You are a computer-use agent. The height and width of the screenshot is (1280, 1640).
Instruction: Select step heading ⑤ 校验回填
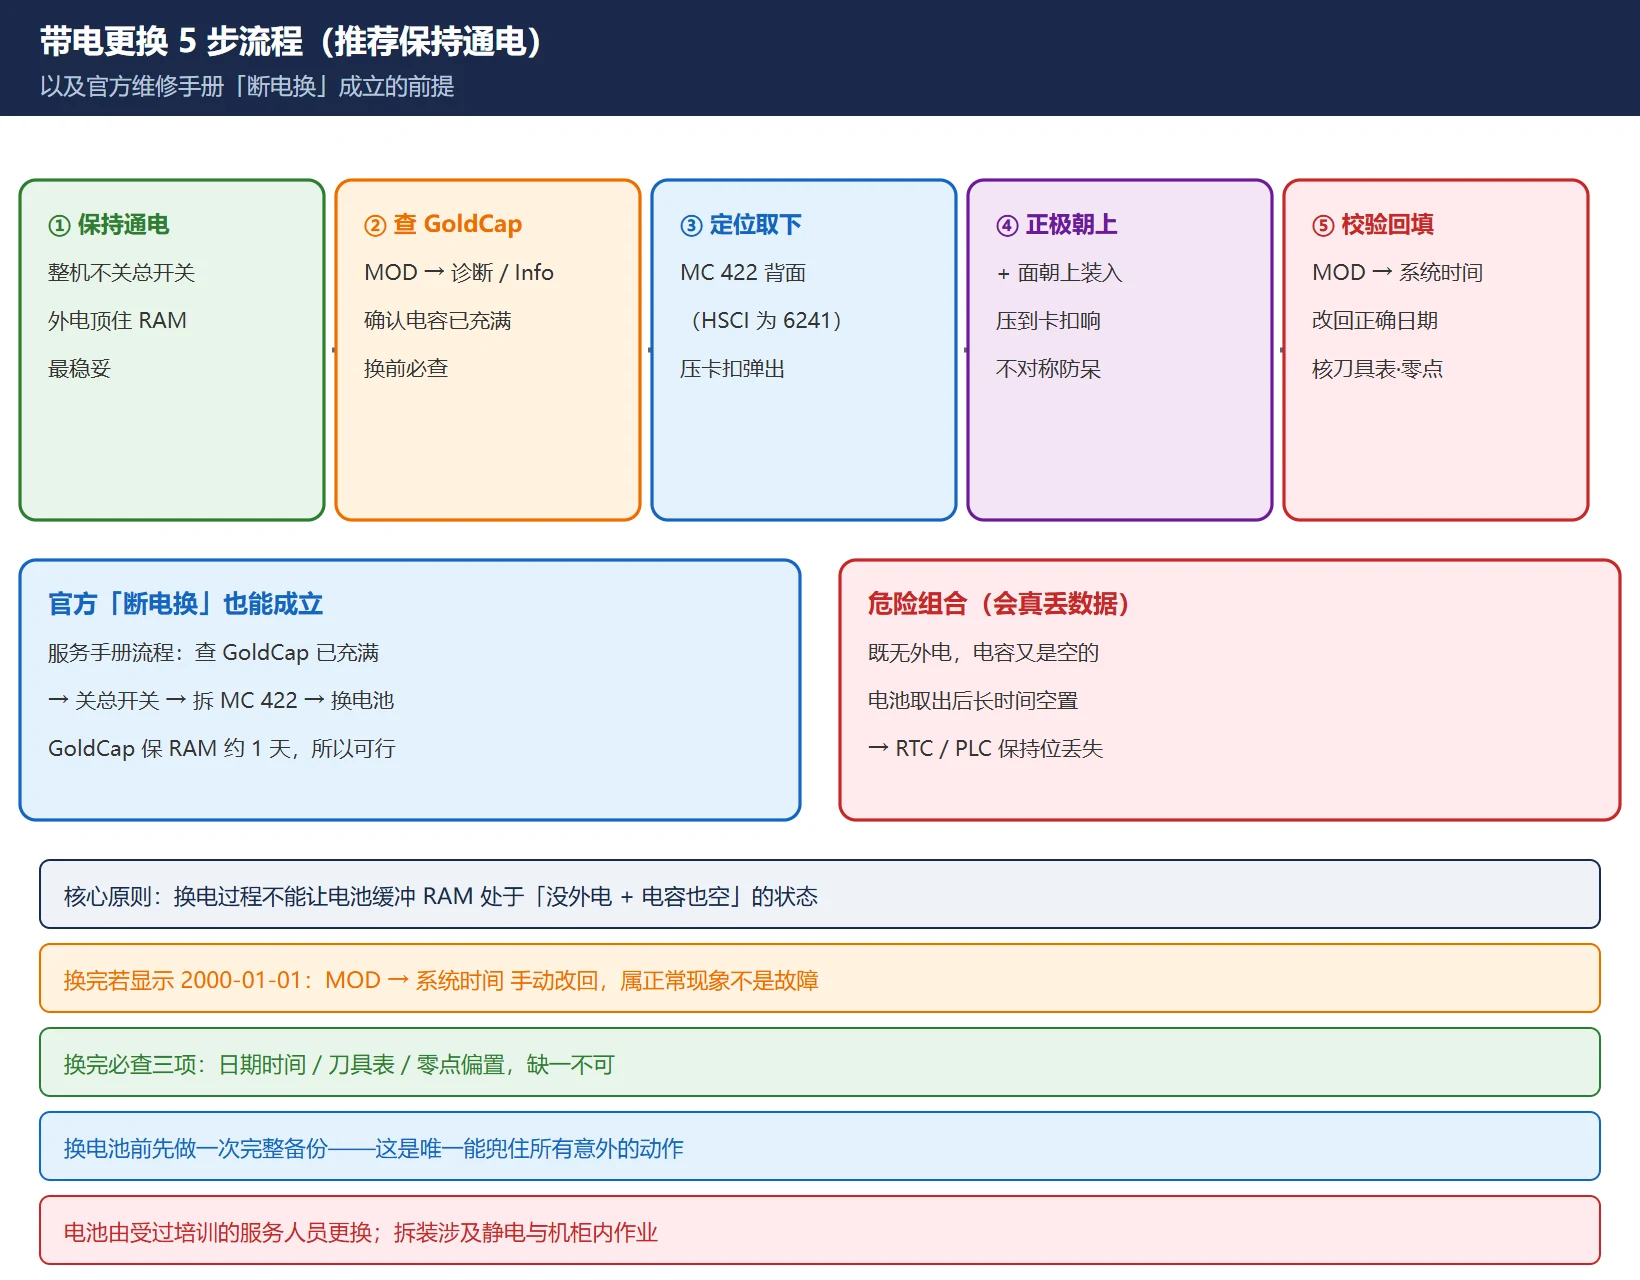1373,224
